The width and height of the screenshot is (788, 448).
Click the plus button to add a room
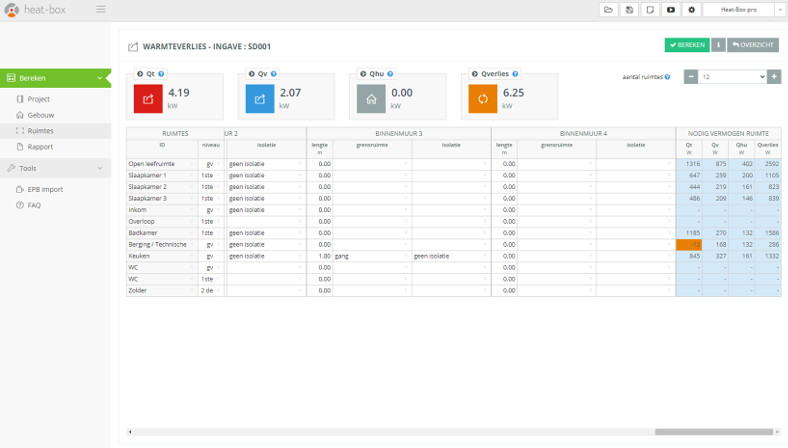[774, 77]
